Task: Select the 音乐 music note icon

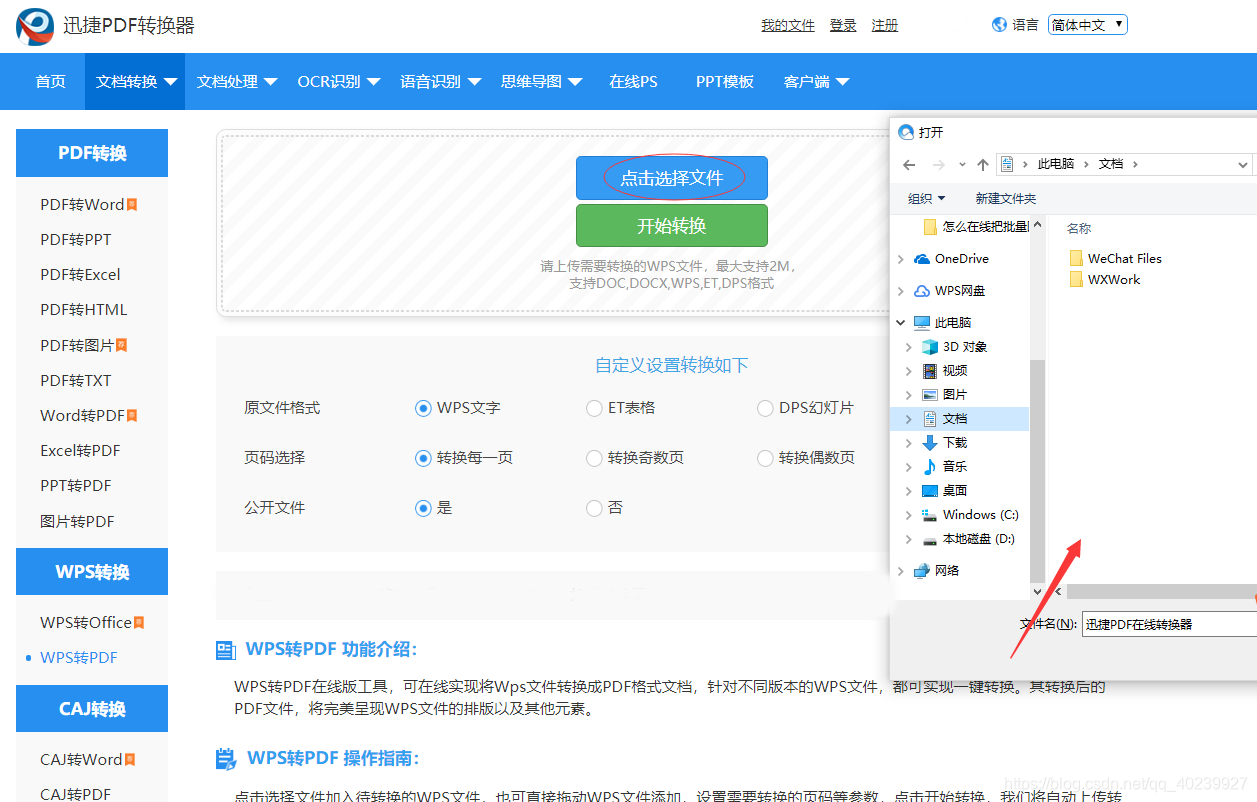Action: click(x=930, y=467)
